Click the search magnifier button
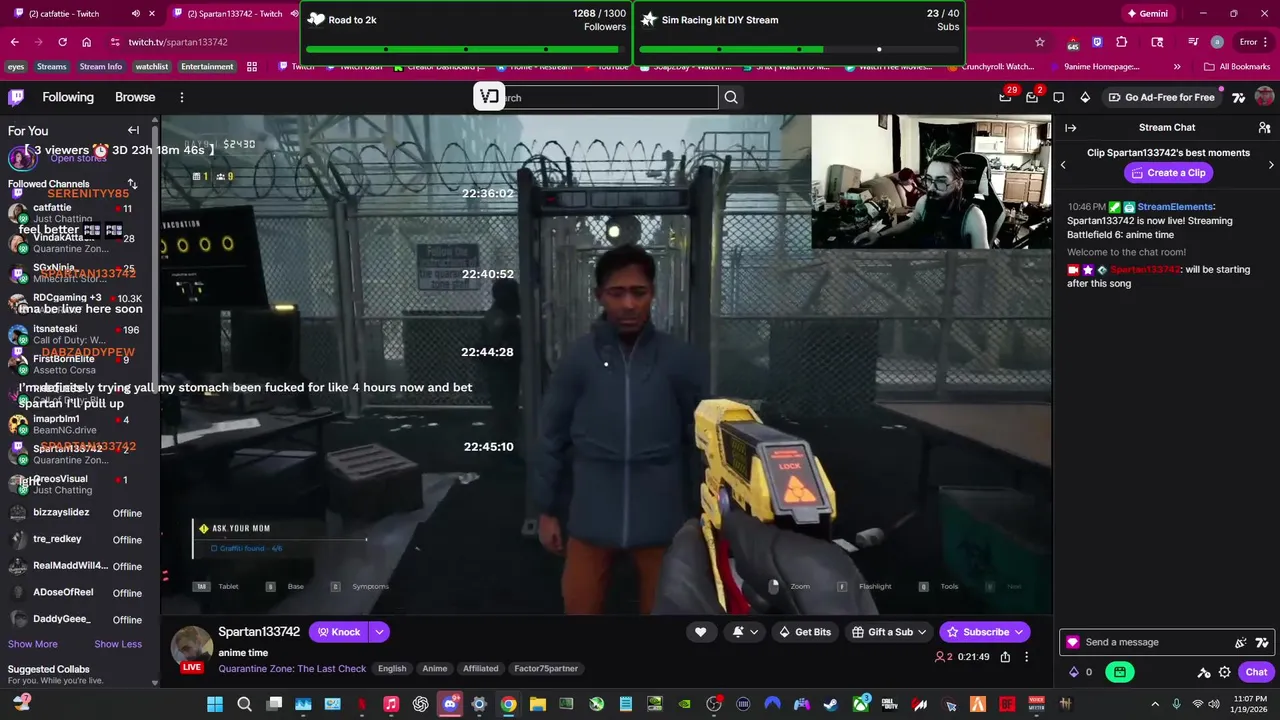This screenshot has height=720, width=1280. point(731,97)
